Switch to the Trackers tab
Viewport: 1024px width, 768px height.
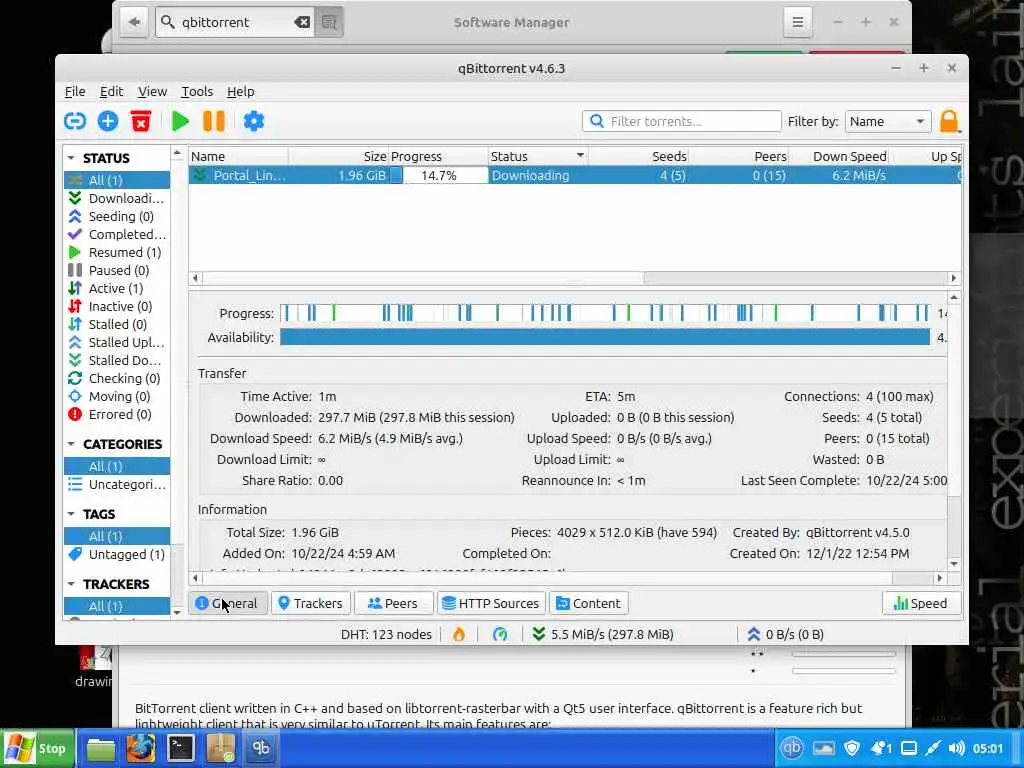point(310,603)
